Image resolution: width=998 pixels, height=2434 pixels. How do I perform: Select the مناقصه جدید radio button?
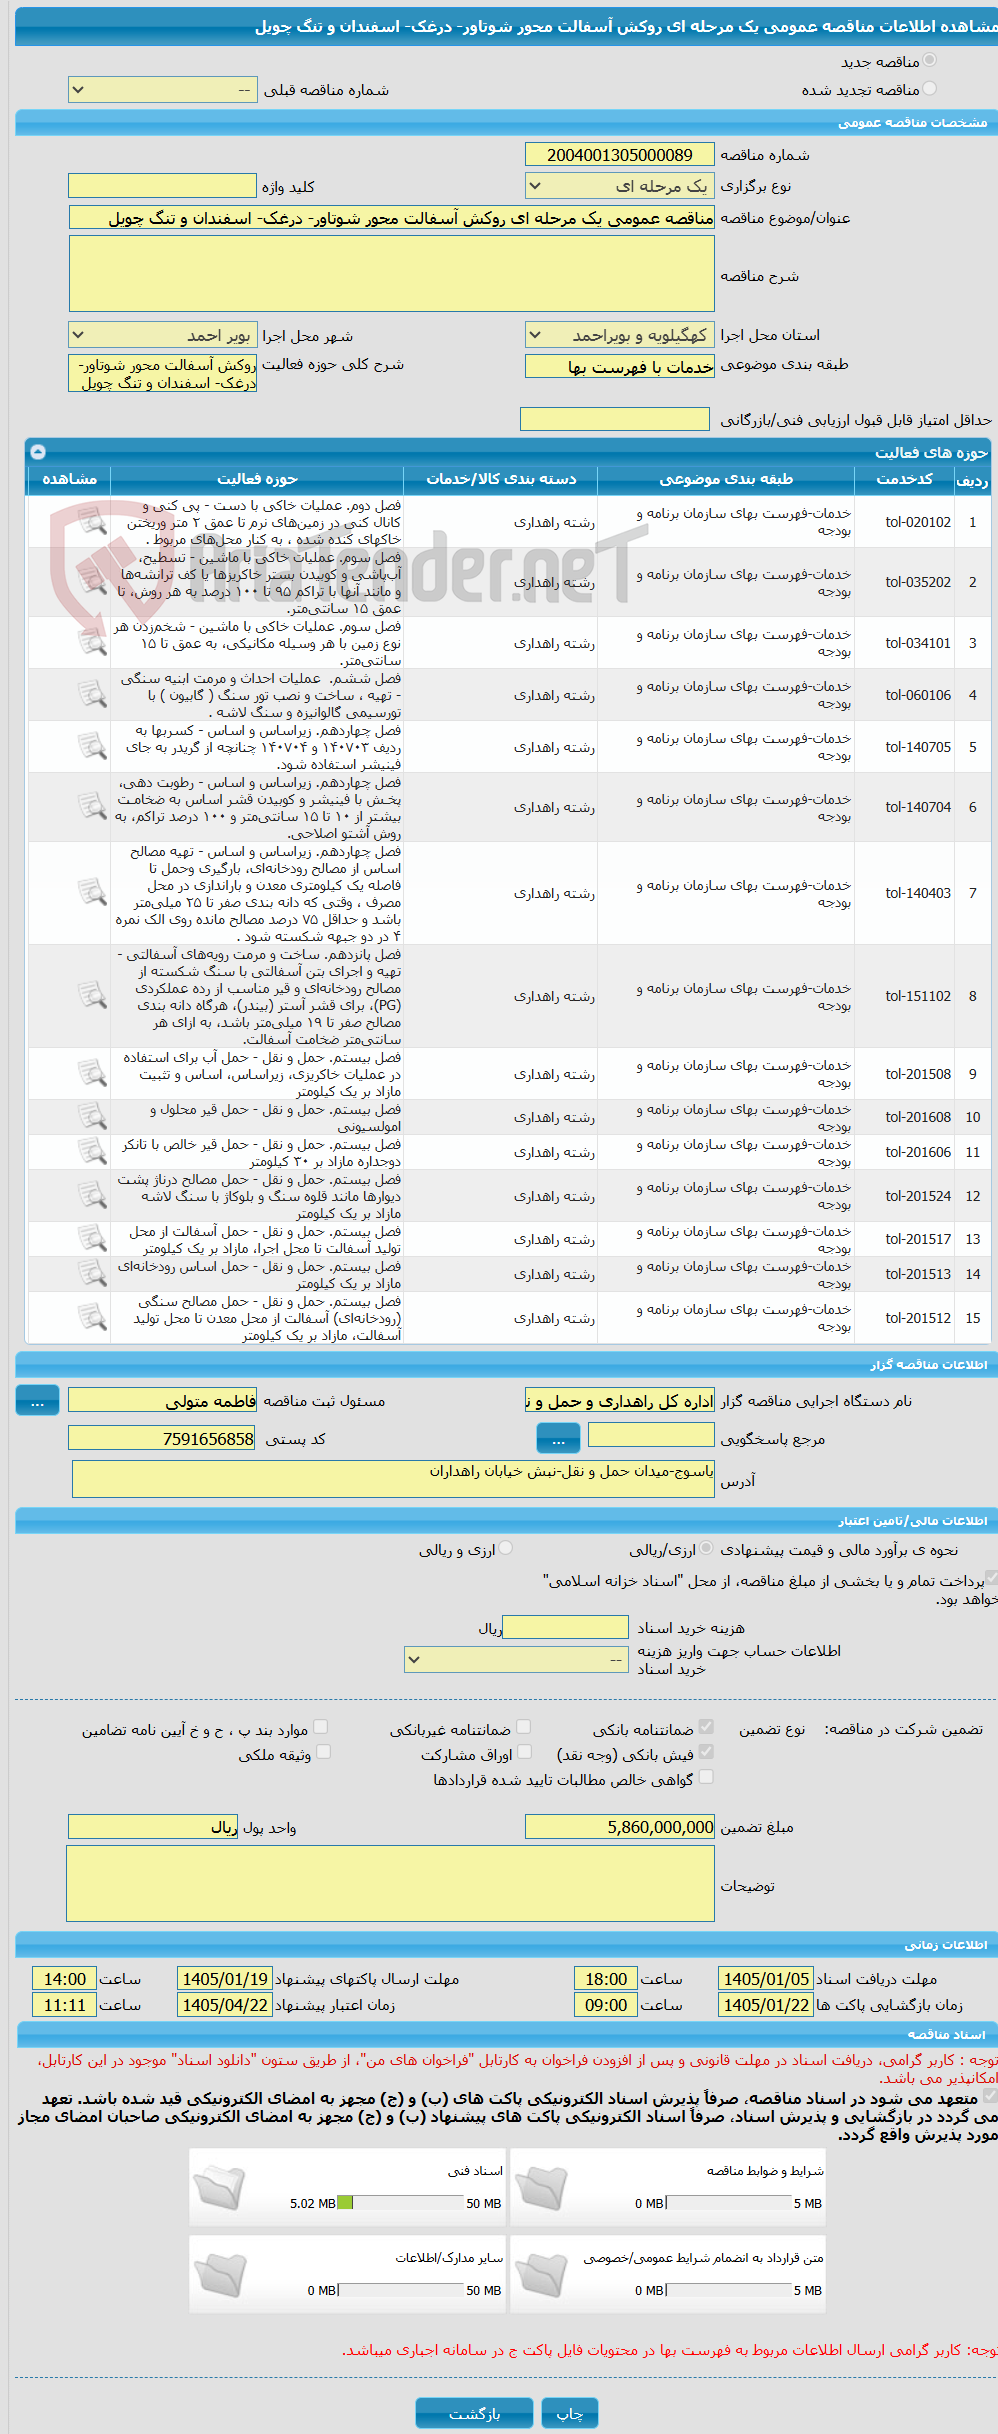click(x=930, y=61)
